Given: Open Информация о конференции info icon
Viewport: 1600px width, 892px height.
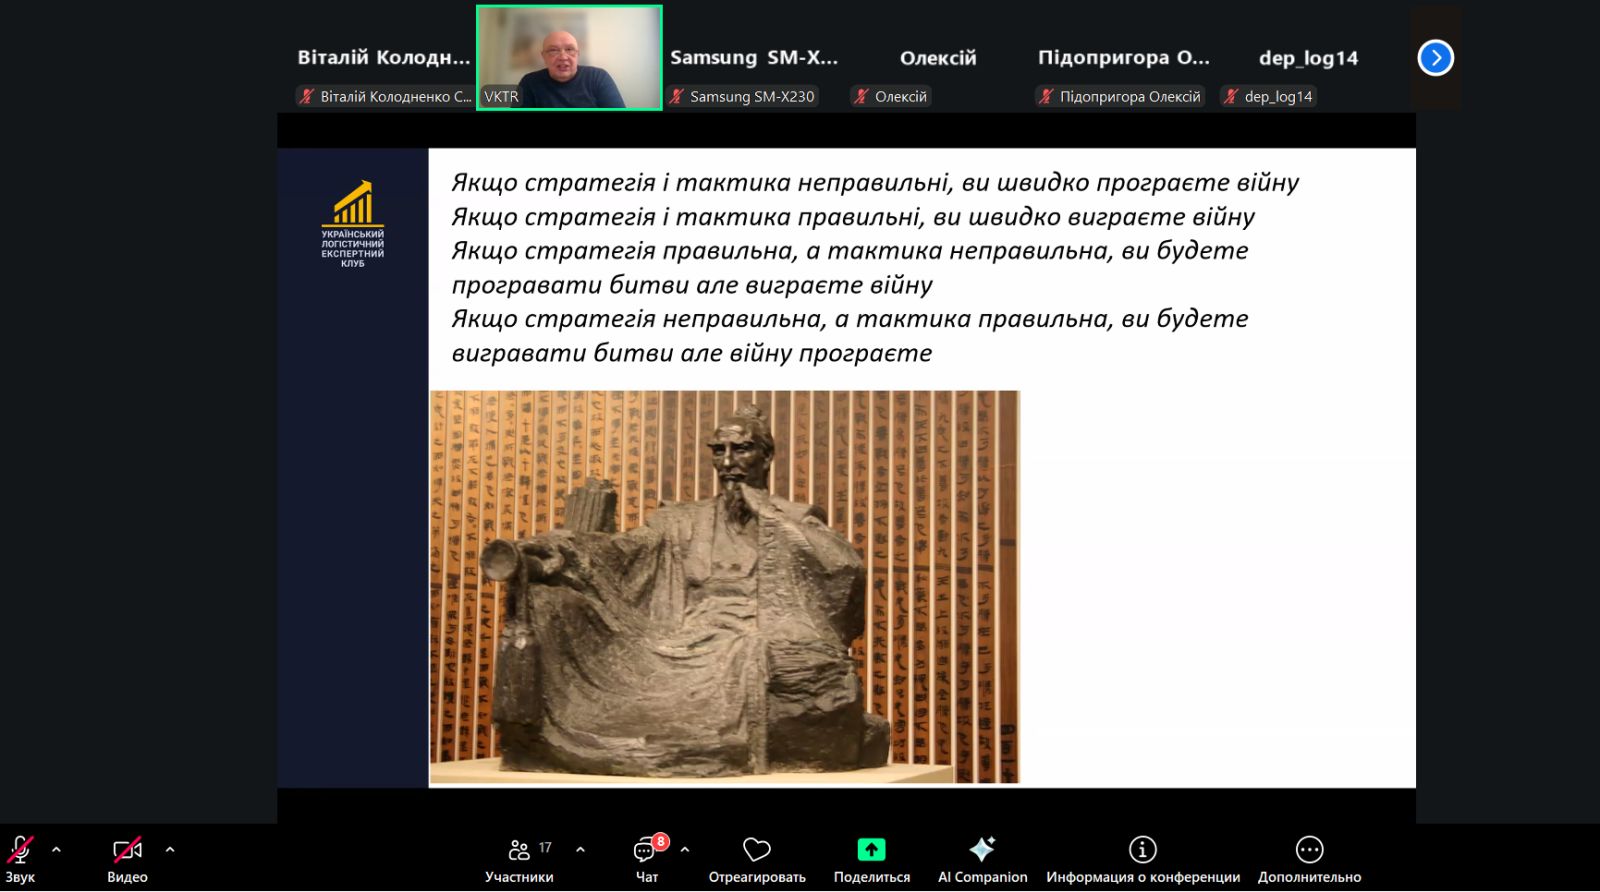Looking at the screenshot, I should click(1142, 850).
